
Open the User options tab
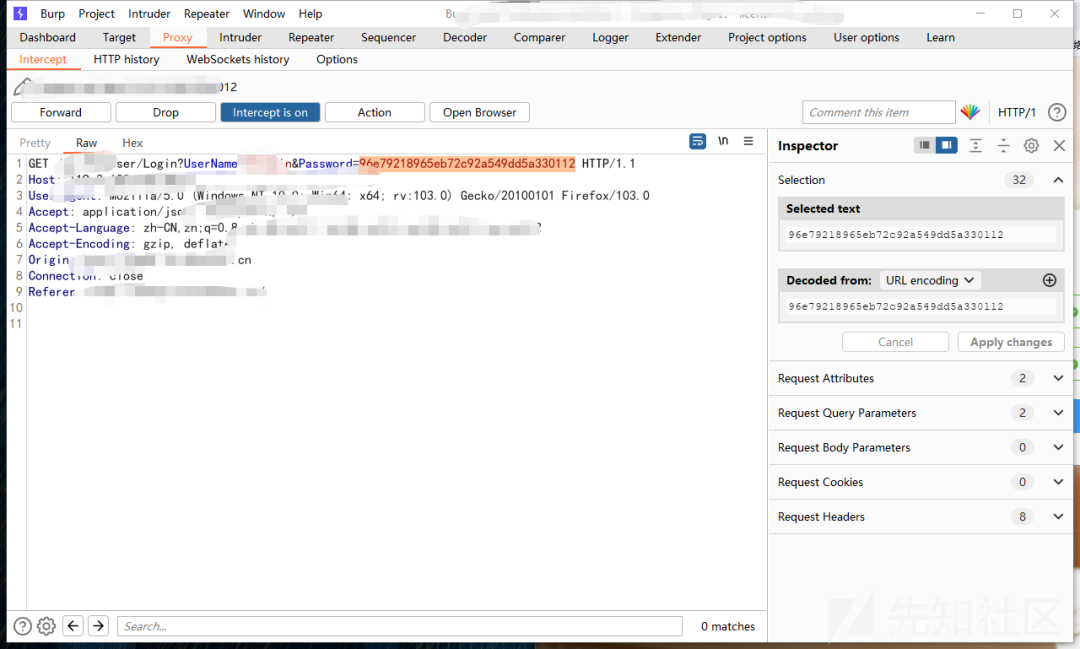tap(866, 37)
